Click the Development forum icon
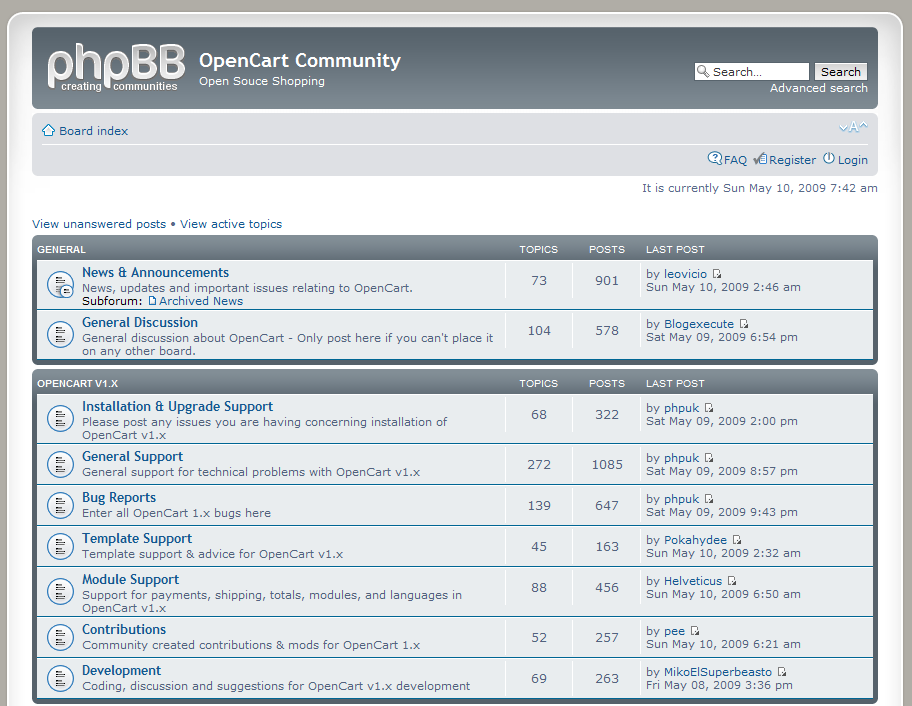Viewport: 912px width, 706px height. pyautogui.click(x=60, y=679)
